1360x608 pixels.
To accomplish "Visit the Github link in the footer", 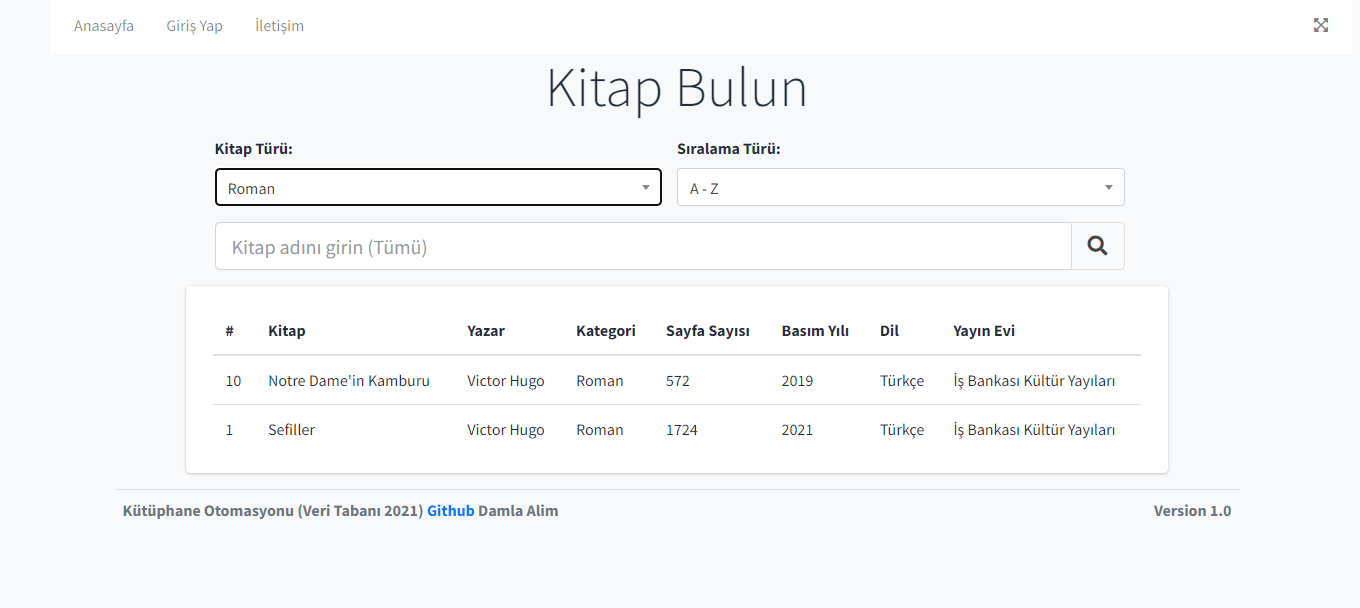I will 450,510.
